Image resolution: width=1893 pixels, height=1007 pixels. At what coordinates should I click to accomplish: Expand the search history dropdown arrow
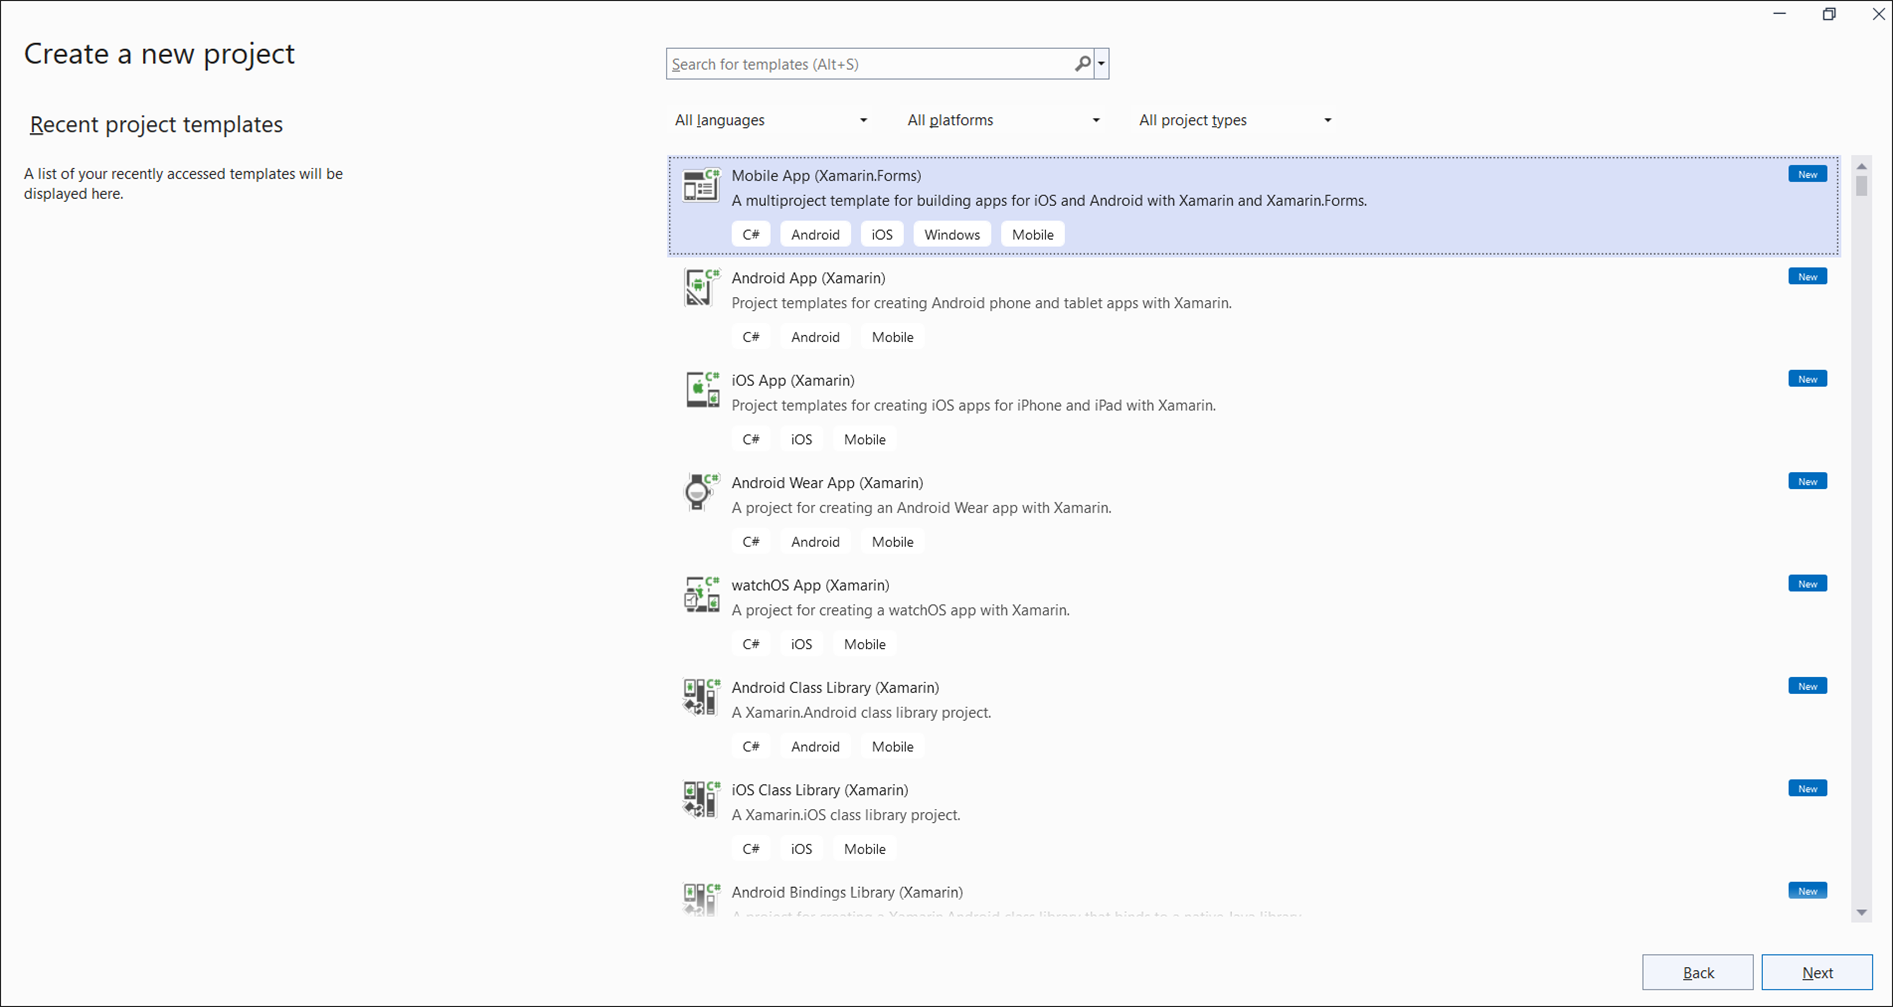point(1101,64)
